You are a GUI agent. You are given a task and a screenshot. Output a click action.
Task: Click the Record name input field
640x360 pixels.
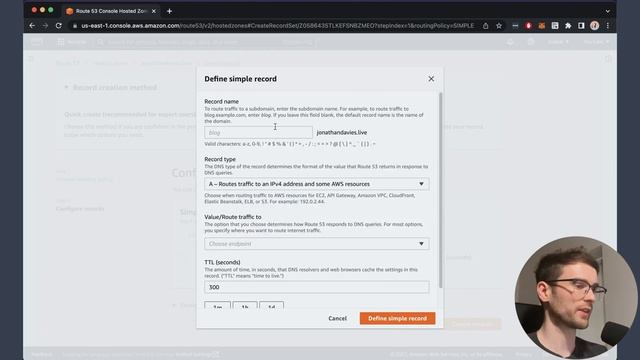258,133
